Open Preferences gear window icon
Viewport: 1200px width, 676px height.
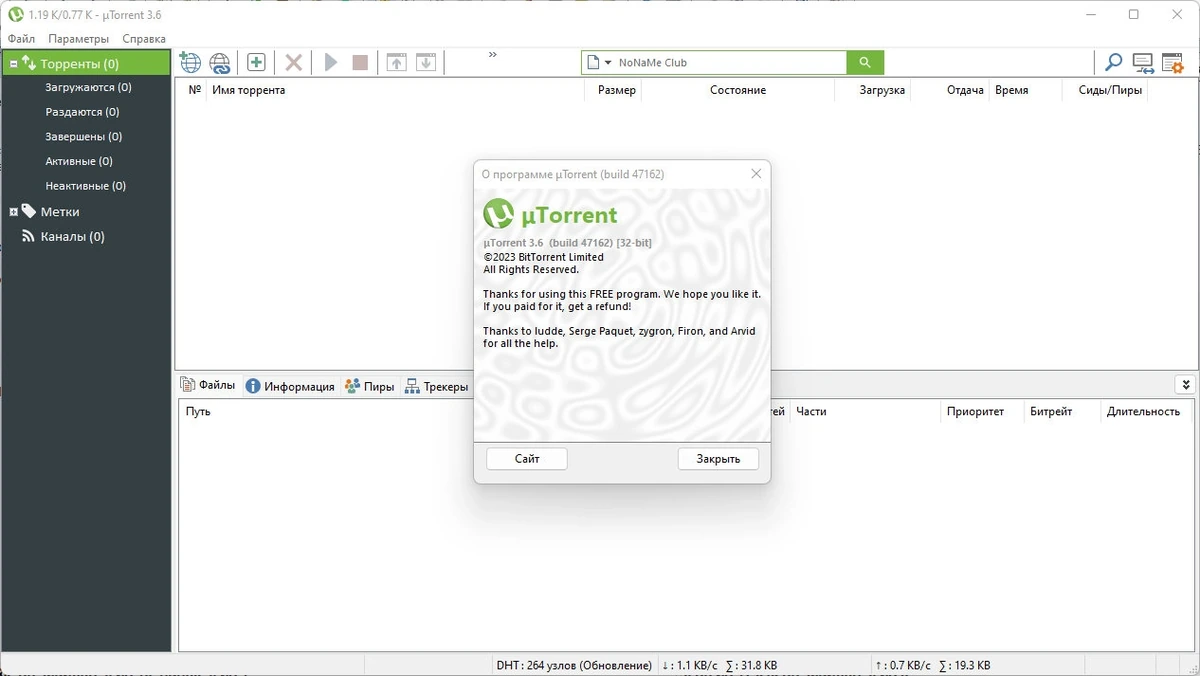1172,63
